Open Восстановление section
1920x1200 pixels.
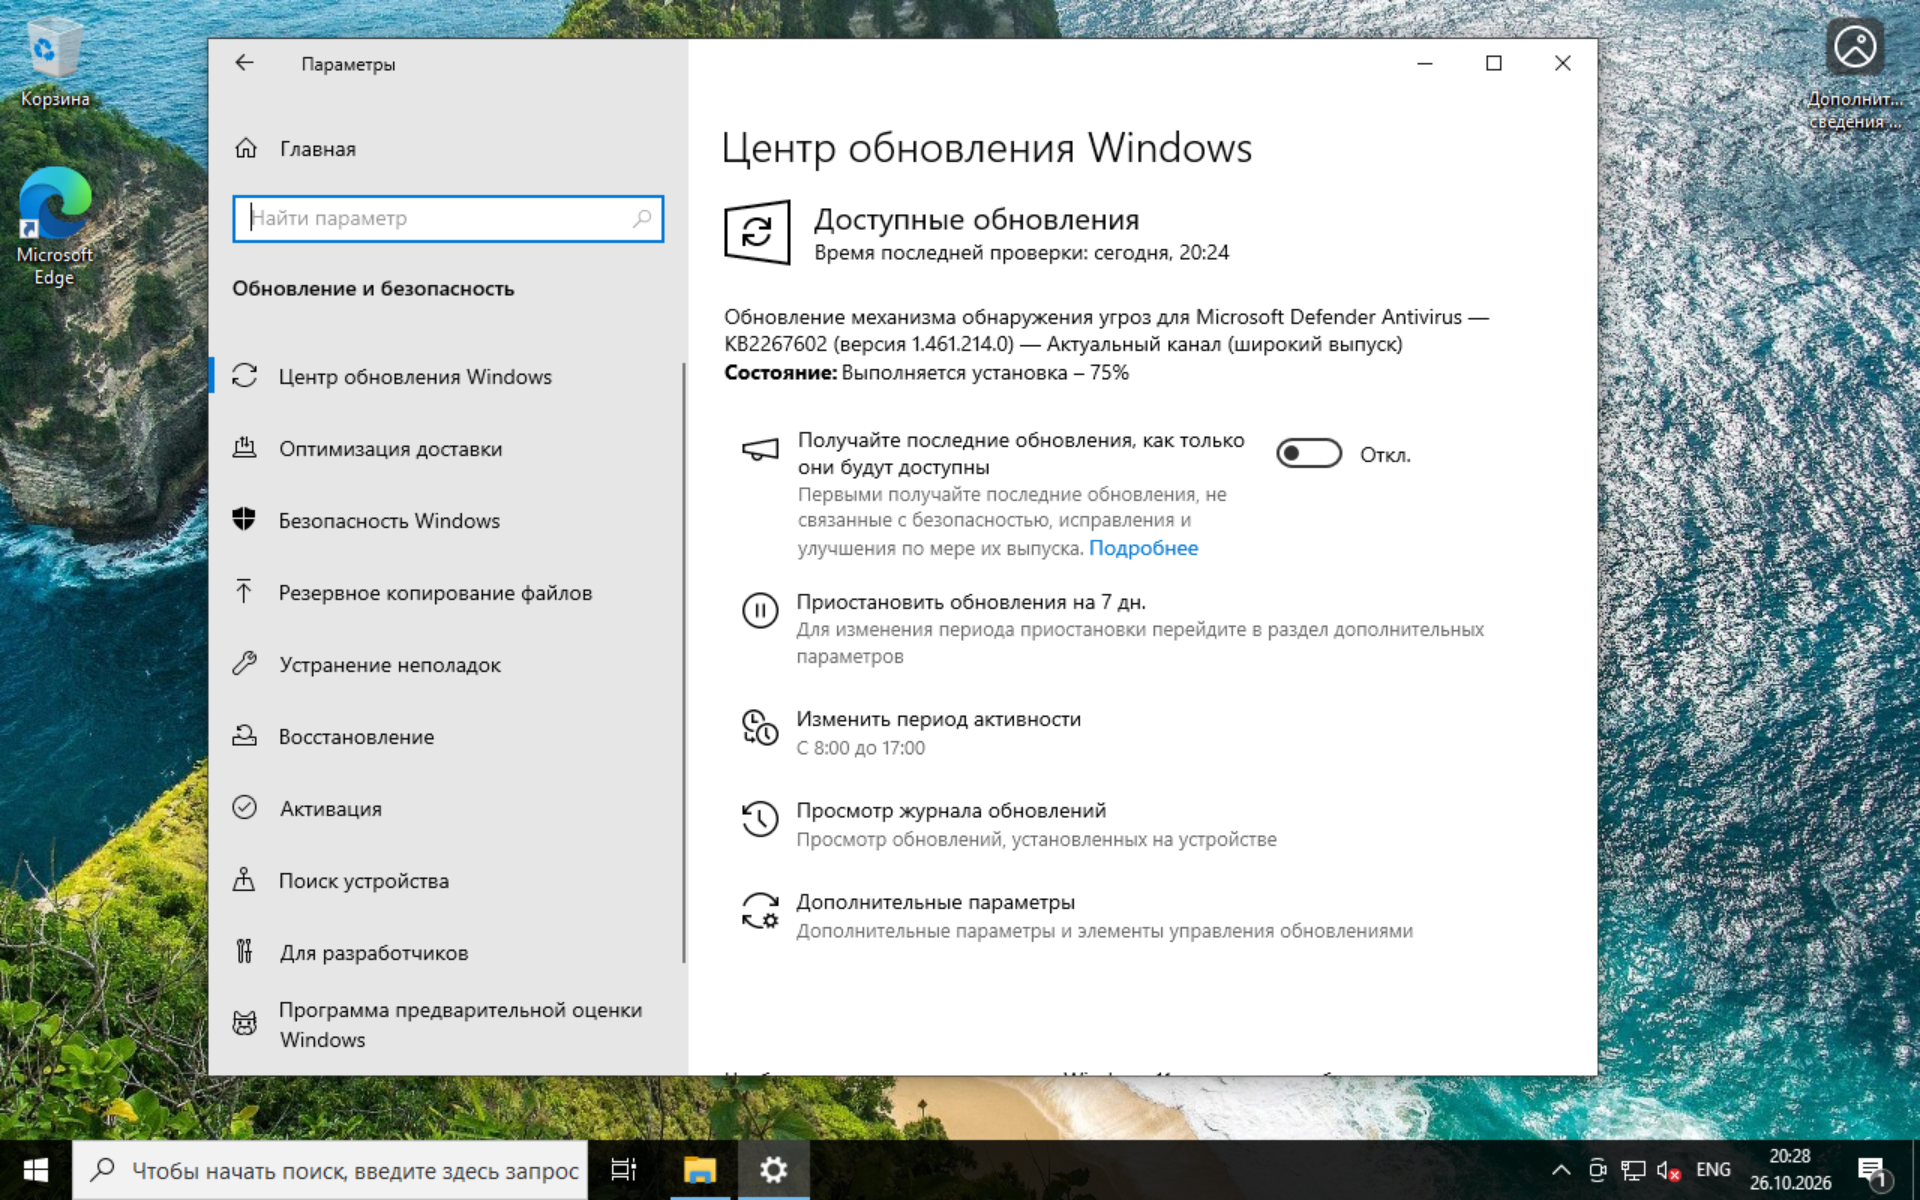click(x=447, y=736)
